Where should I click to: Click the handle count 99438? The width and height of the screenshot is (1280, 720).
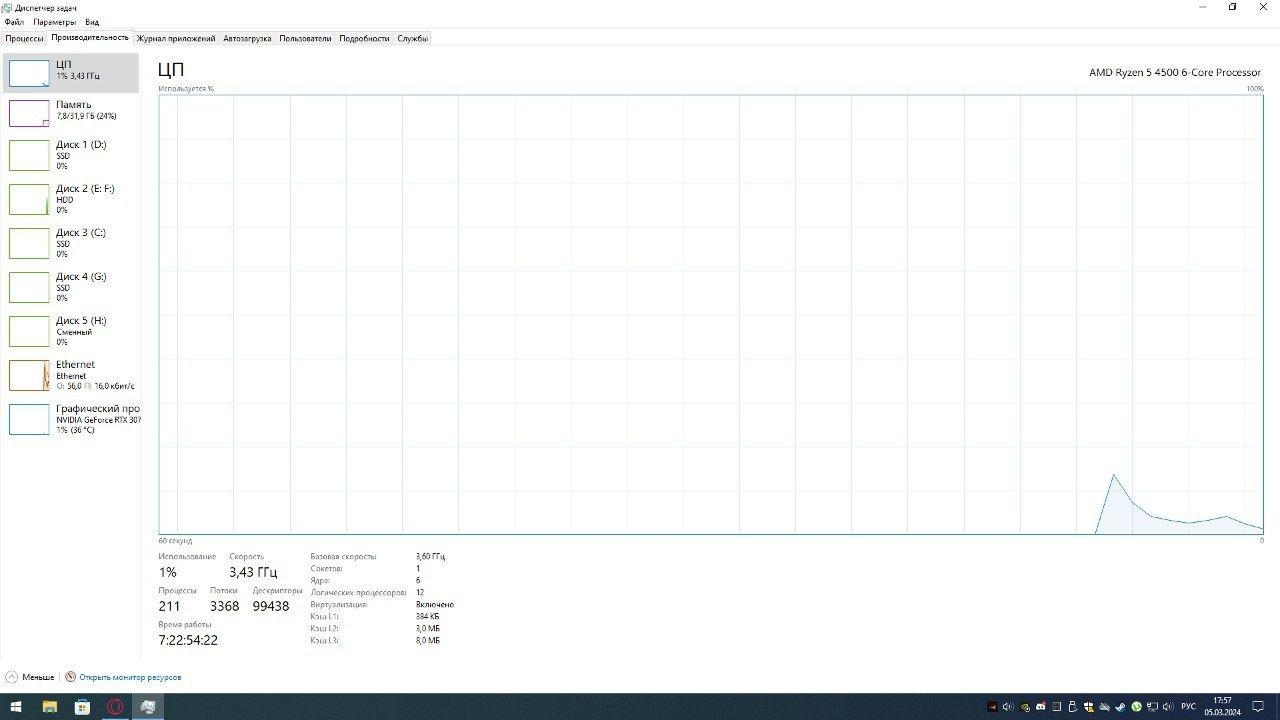271,606
